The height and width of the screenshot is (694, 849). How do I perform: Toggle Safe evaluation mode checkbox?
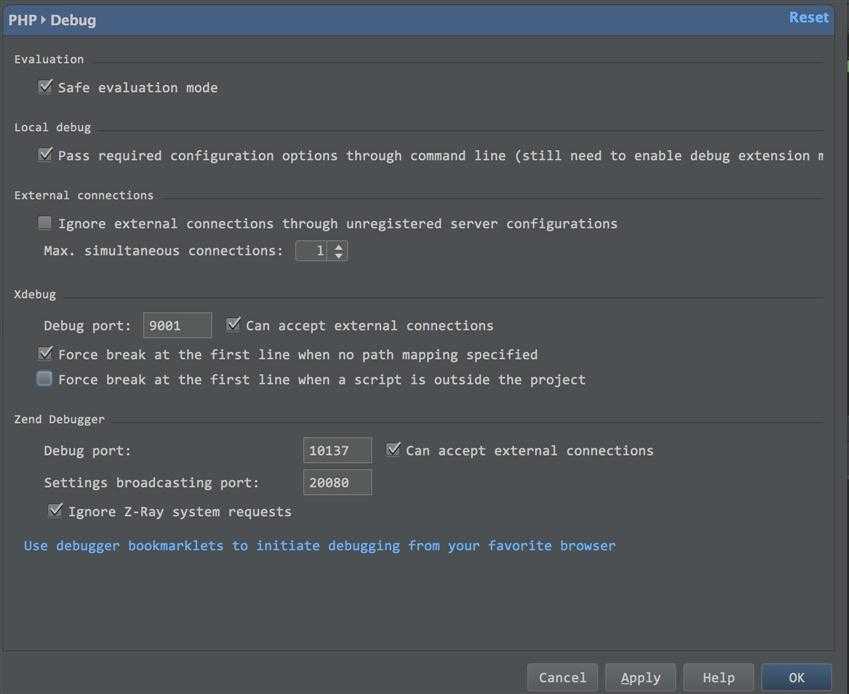45,87
